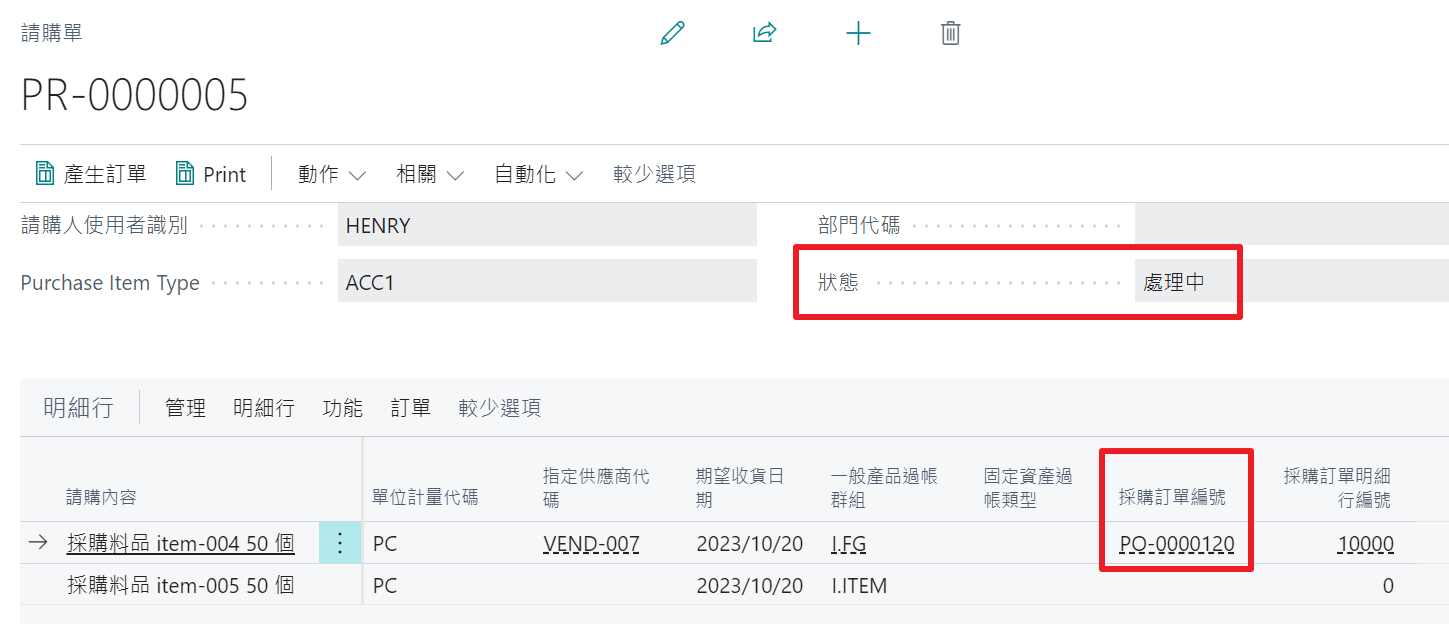Click the PR-0000005 page title

click(x=135, y=95)
